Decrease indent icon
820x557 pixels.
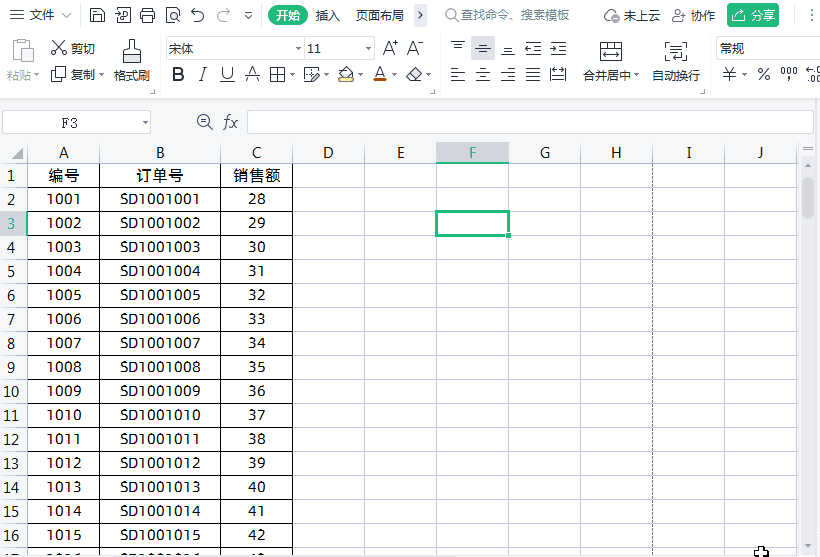533,49
